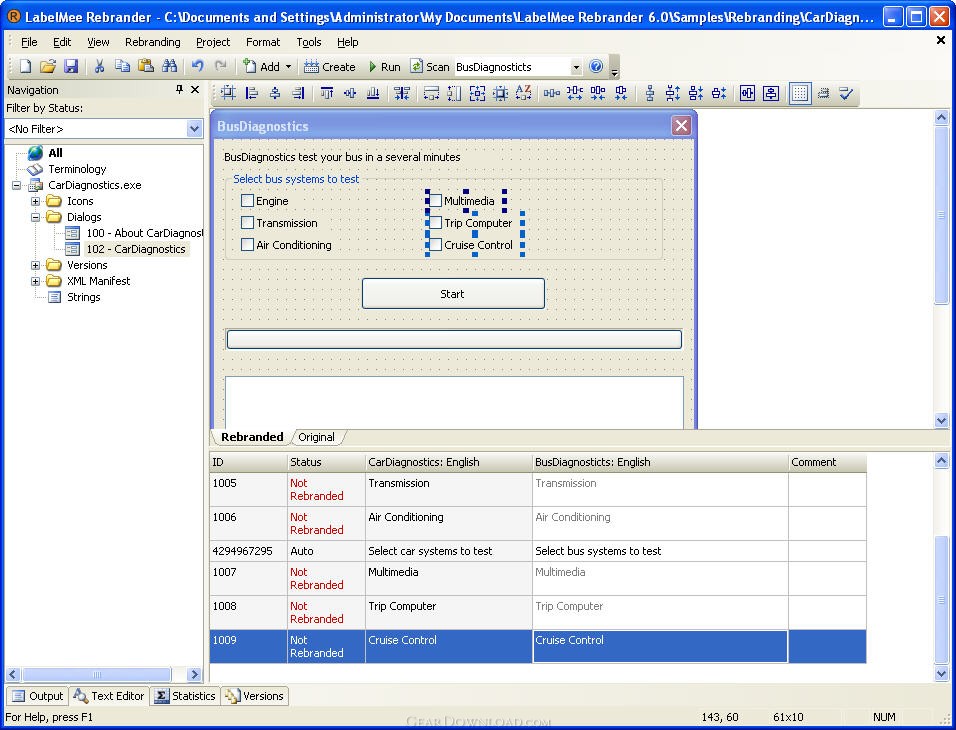Open Find with the binoculars icon
The height and width of the screenshot is (730, 956).
pyautogui.click(x=169, y=66)
